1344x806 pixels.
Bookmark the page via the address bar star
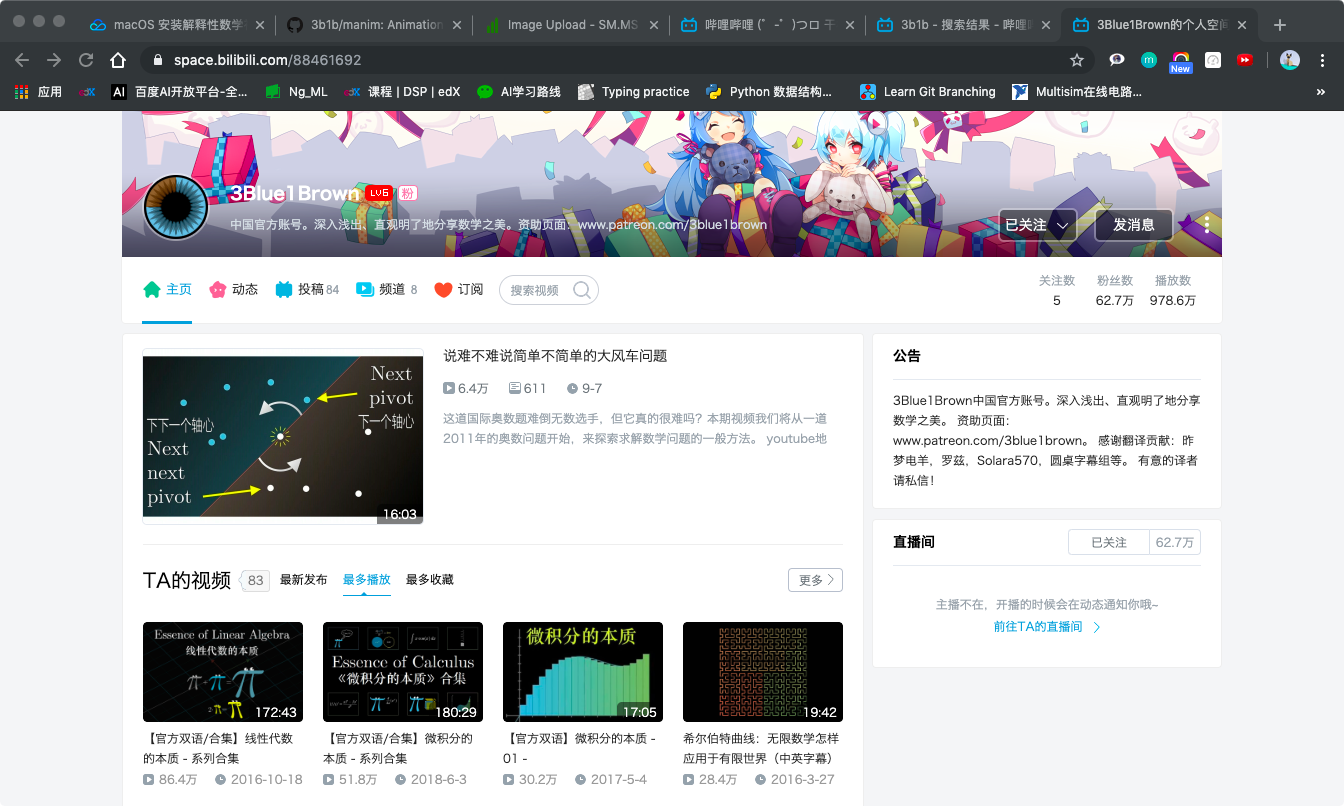tap(1077, 61)
